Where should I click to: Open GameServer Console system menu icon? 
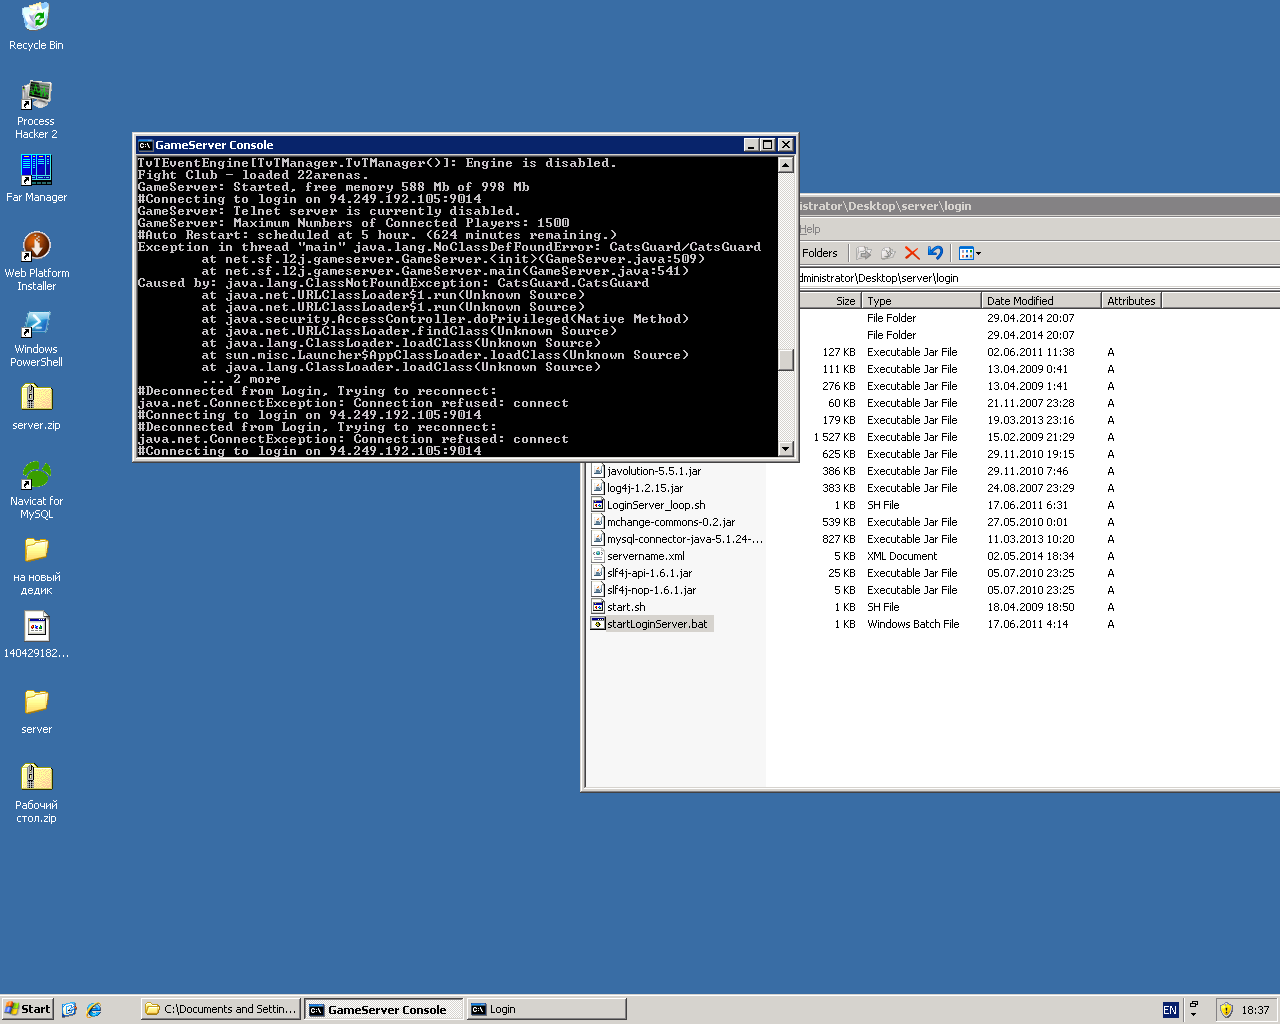145,145
